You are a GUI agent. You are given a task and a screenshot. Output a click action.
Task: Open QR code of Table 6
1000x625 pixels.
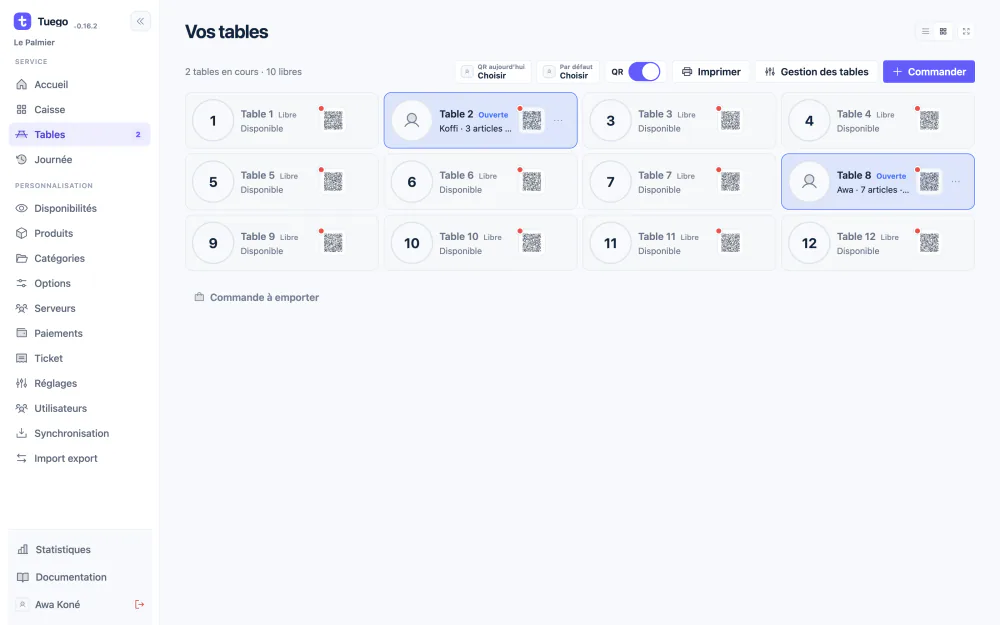[532, 182]
